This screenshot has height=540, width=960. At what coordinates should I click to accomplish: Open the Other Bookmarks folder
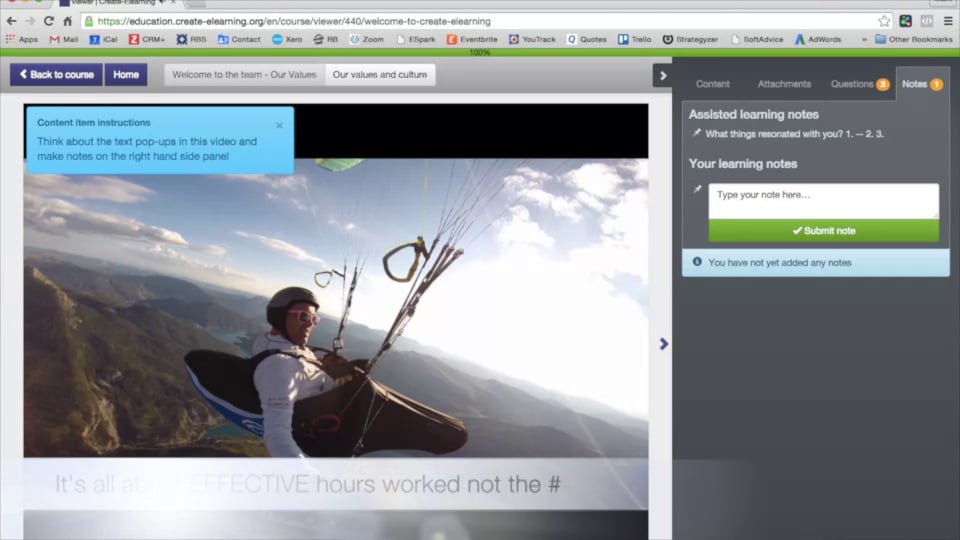click(x=913, y=39)
